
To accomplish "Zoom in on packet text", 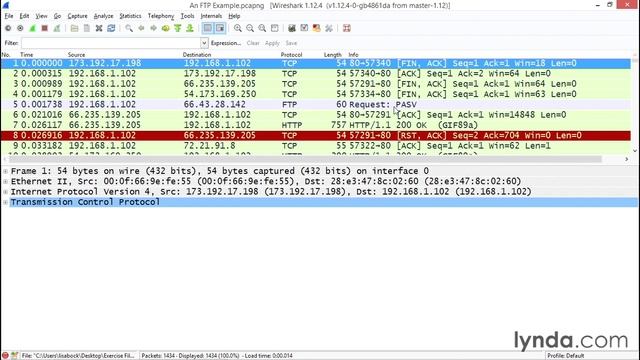I will pos(238,28).
